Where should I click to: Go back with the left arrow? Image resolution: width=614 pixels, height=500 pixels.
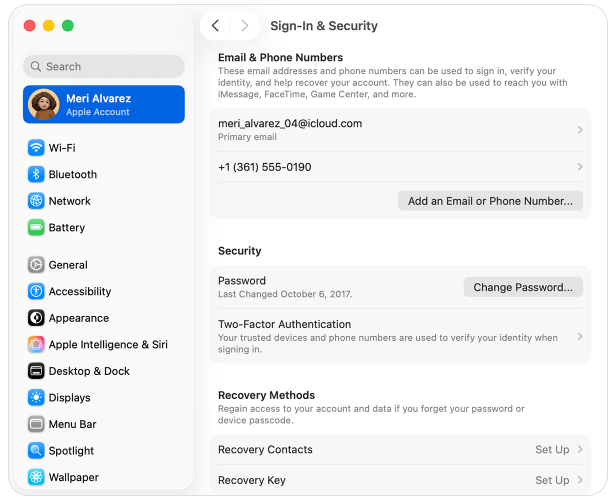tap(215, 25)
